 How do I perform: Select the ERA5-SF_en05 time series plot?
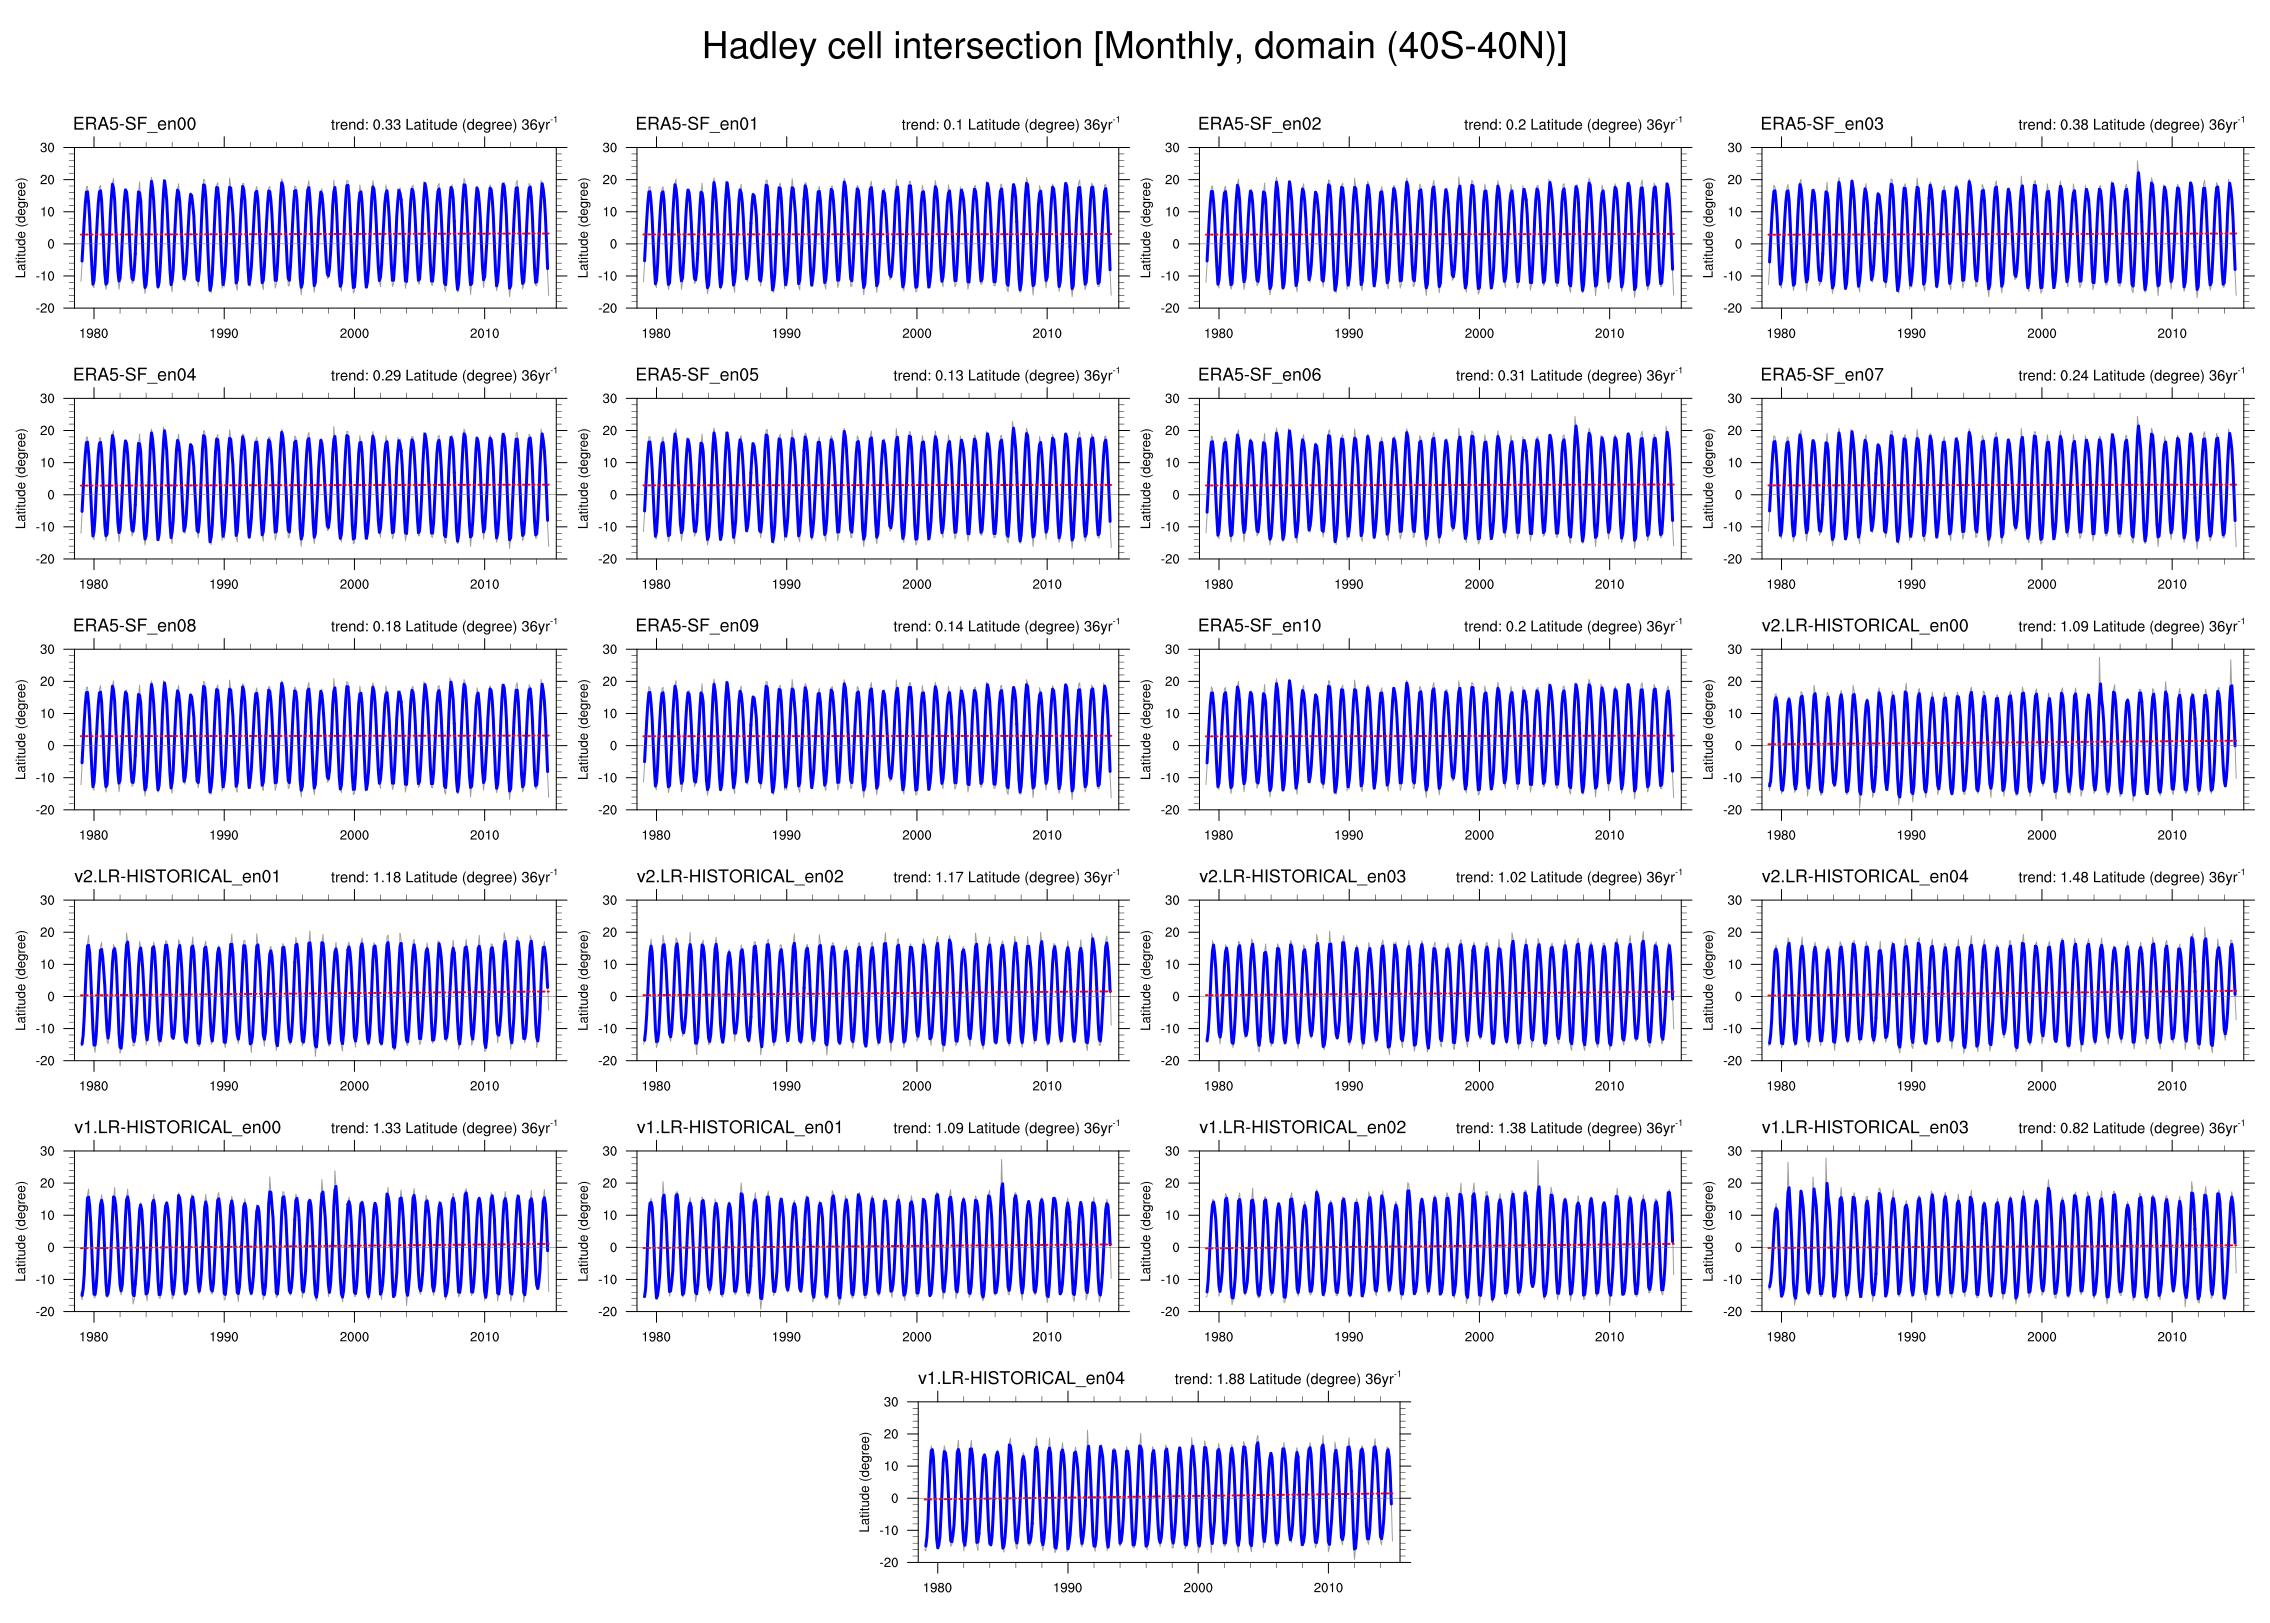tap(877, 479)
